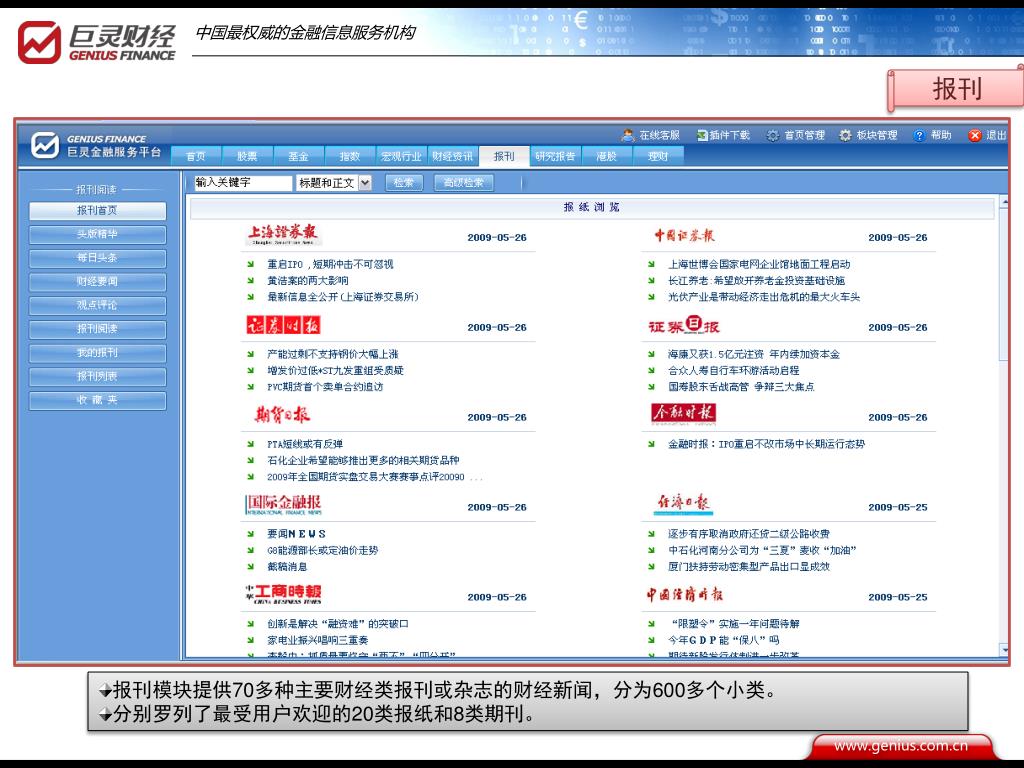Click arrow bullet beside 上海世博会 headline
Image resolution: width=1024 pixels, height=768 pixels.
click(651, 264)
